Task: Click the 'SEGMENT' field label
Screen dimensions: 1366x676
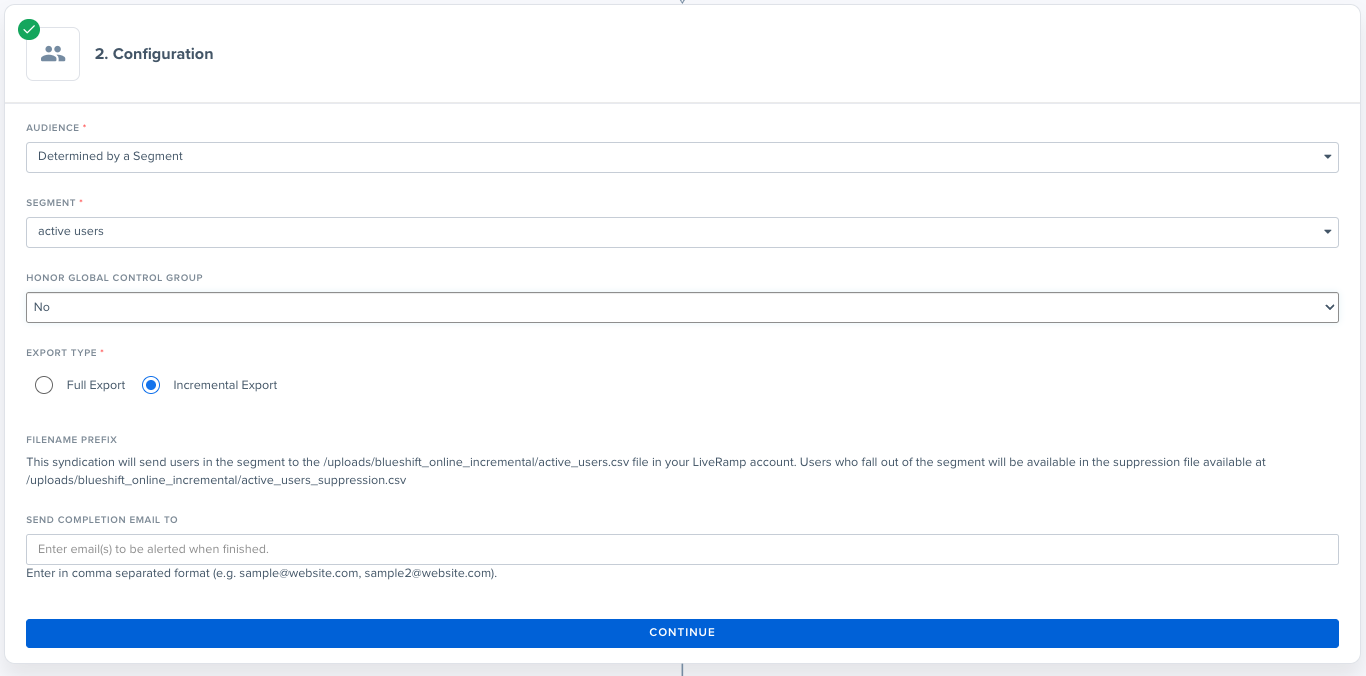Action: click(51, 203)
